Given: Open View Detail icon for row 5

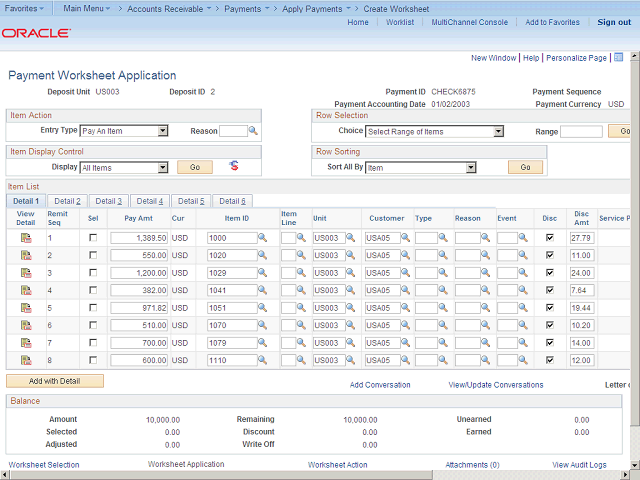Looking at the screenshot, I should click(26, 308).
